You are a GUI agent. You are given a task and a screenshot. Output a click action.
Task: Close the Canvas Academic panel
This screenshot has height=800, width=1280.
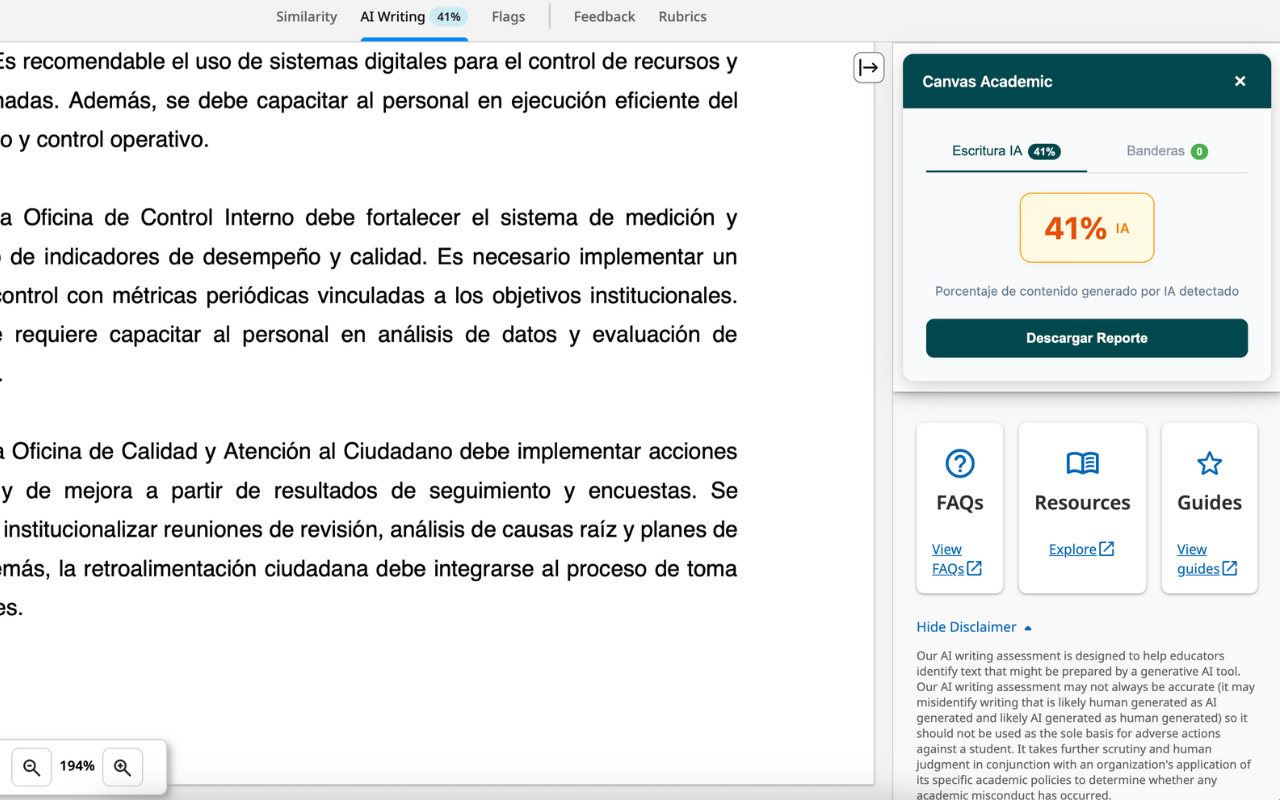(x=1240, y=81)
